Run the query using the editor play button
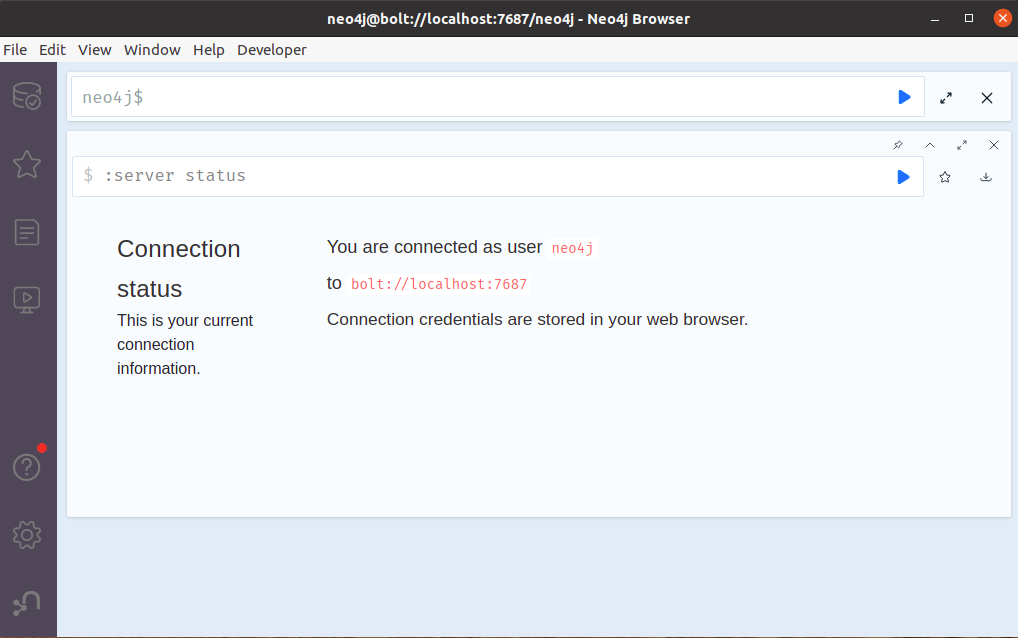This screenshot has height=638, width=1018. pyautogui.click(x=903, y=97)
